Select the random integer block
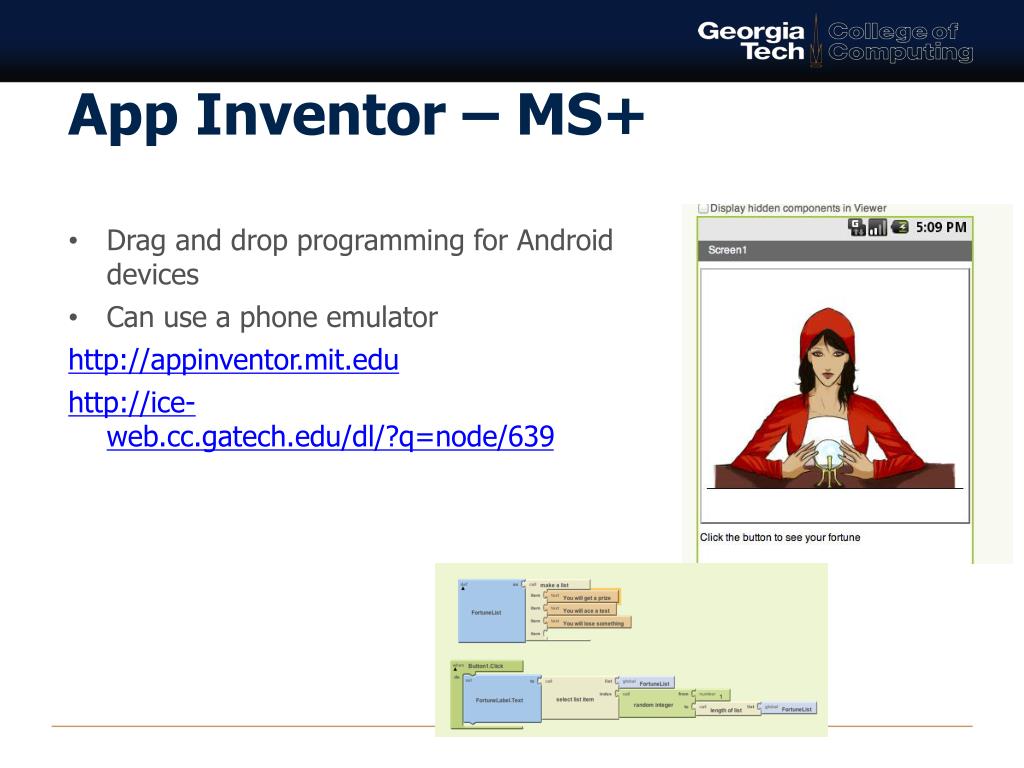 point(656,705)
